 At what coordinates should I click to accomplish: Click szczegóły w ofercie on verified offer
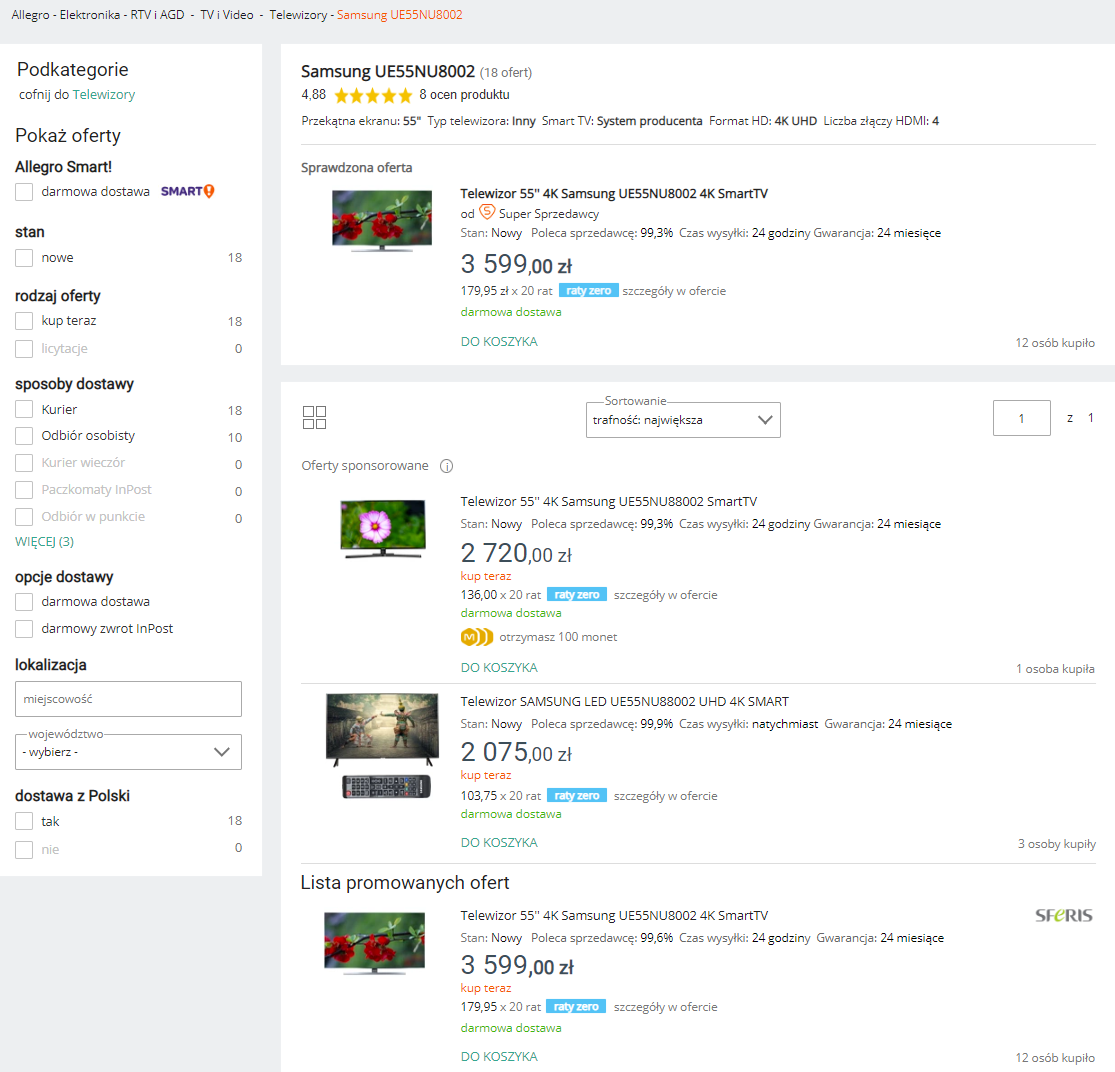coord(674,291)
